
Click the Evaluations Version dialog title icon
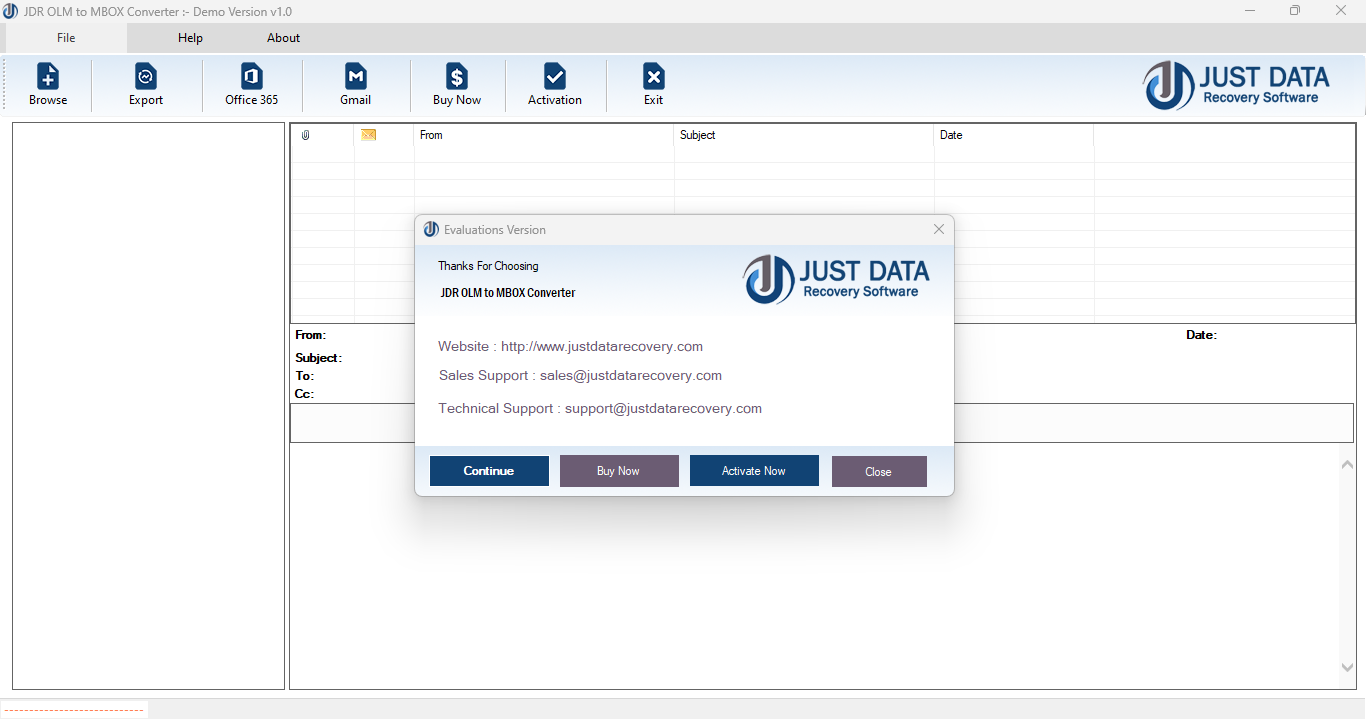(431, 229)
